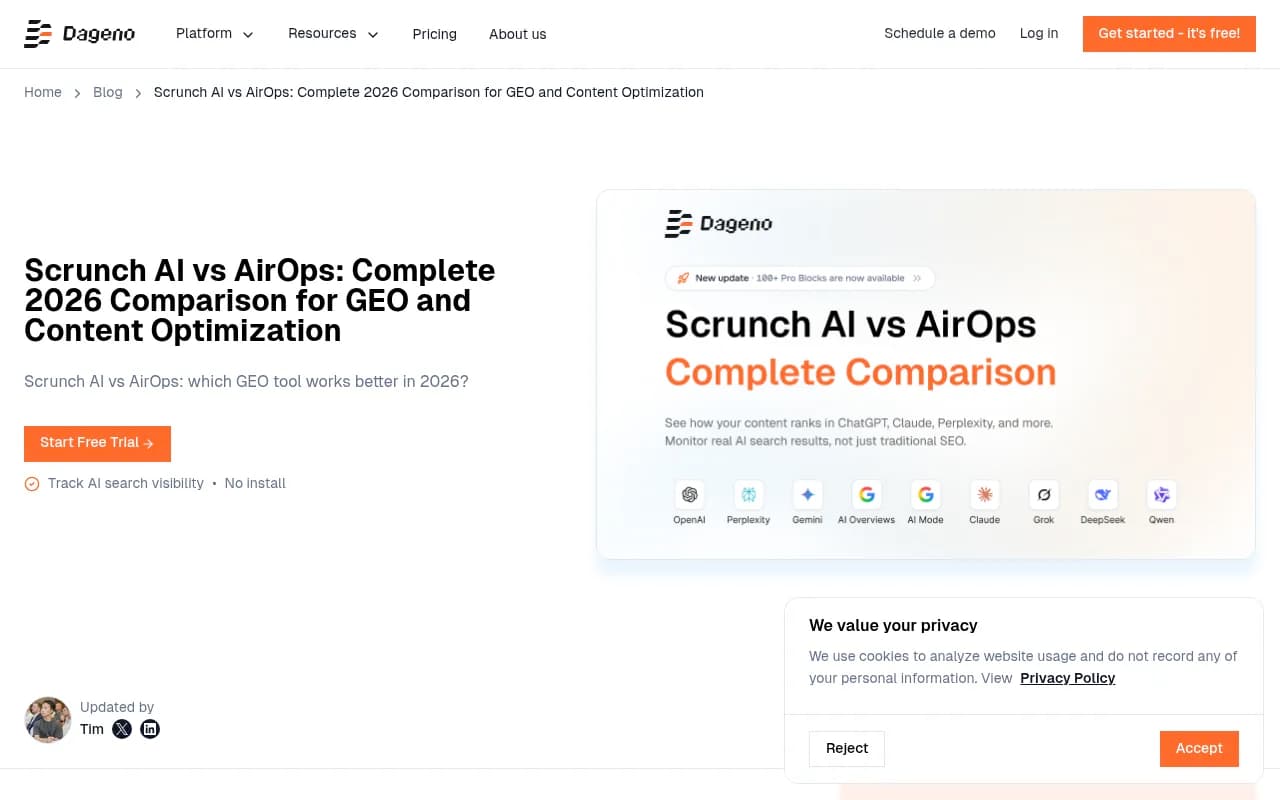Click the New update banner pill
The image size is (1280, 800).
[800, 278]
